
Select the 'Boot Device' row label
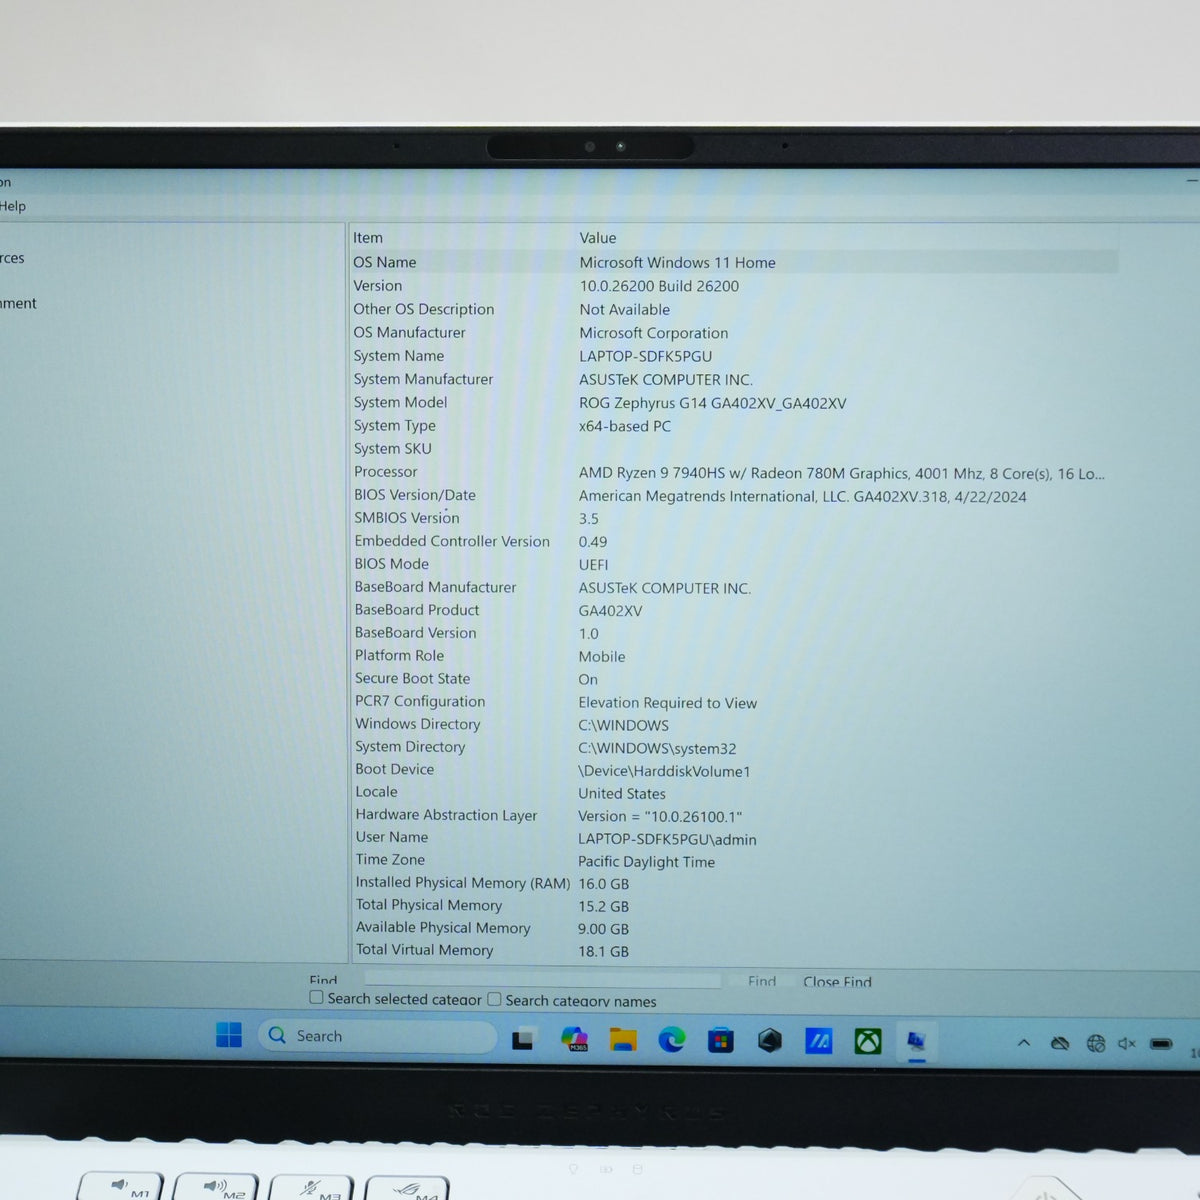395,769
